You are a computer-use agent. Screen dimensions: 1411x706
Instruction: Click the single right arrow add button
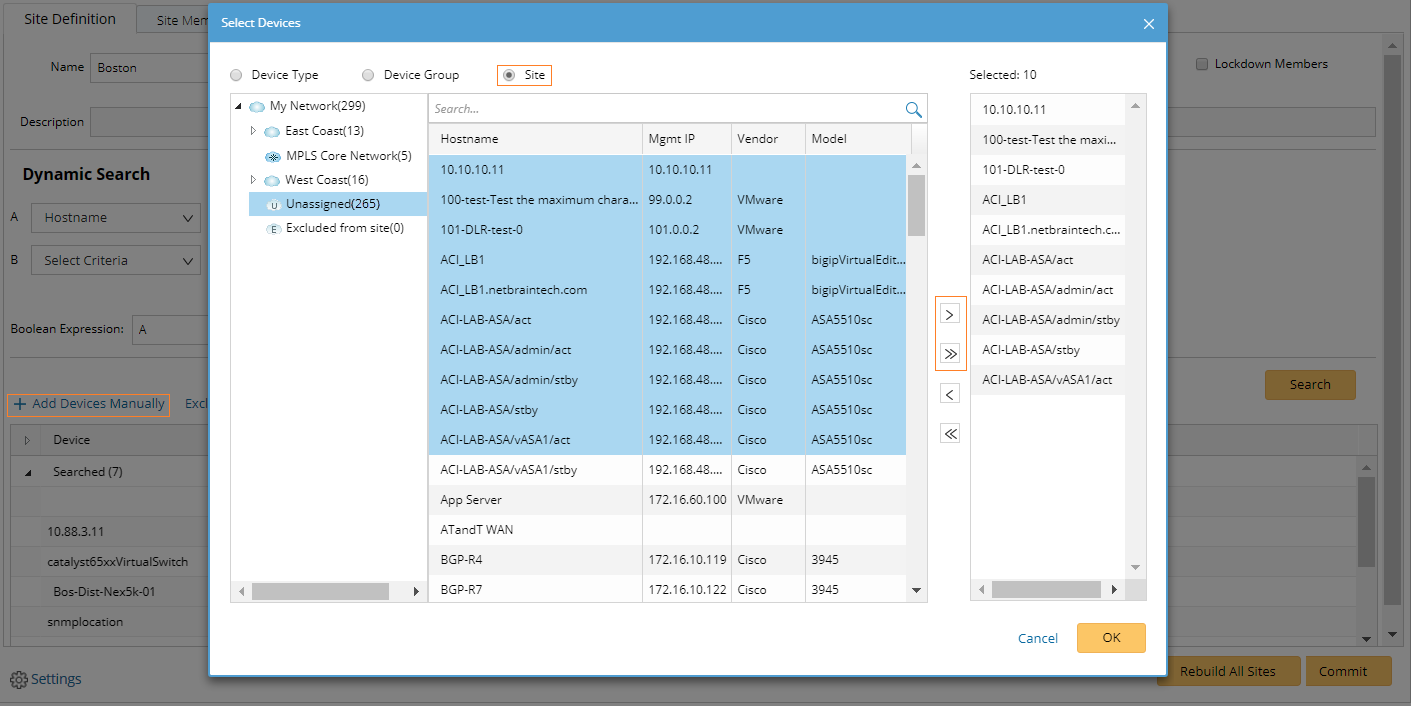[x=950, y=314]
